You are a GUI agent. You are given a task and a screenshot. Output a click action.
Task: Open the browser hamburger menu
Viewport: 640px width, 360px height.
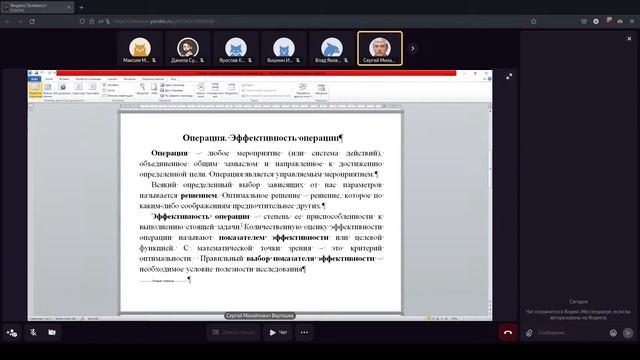pyautogui.click(x=632, y=21)
